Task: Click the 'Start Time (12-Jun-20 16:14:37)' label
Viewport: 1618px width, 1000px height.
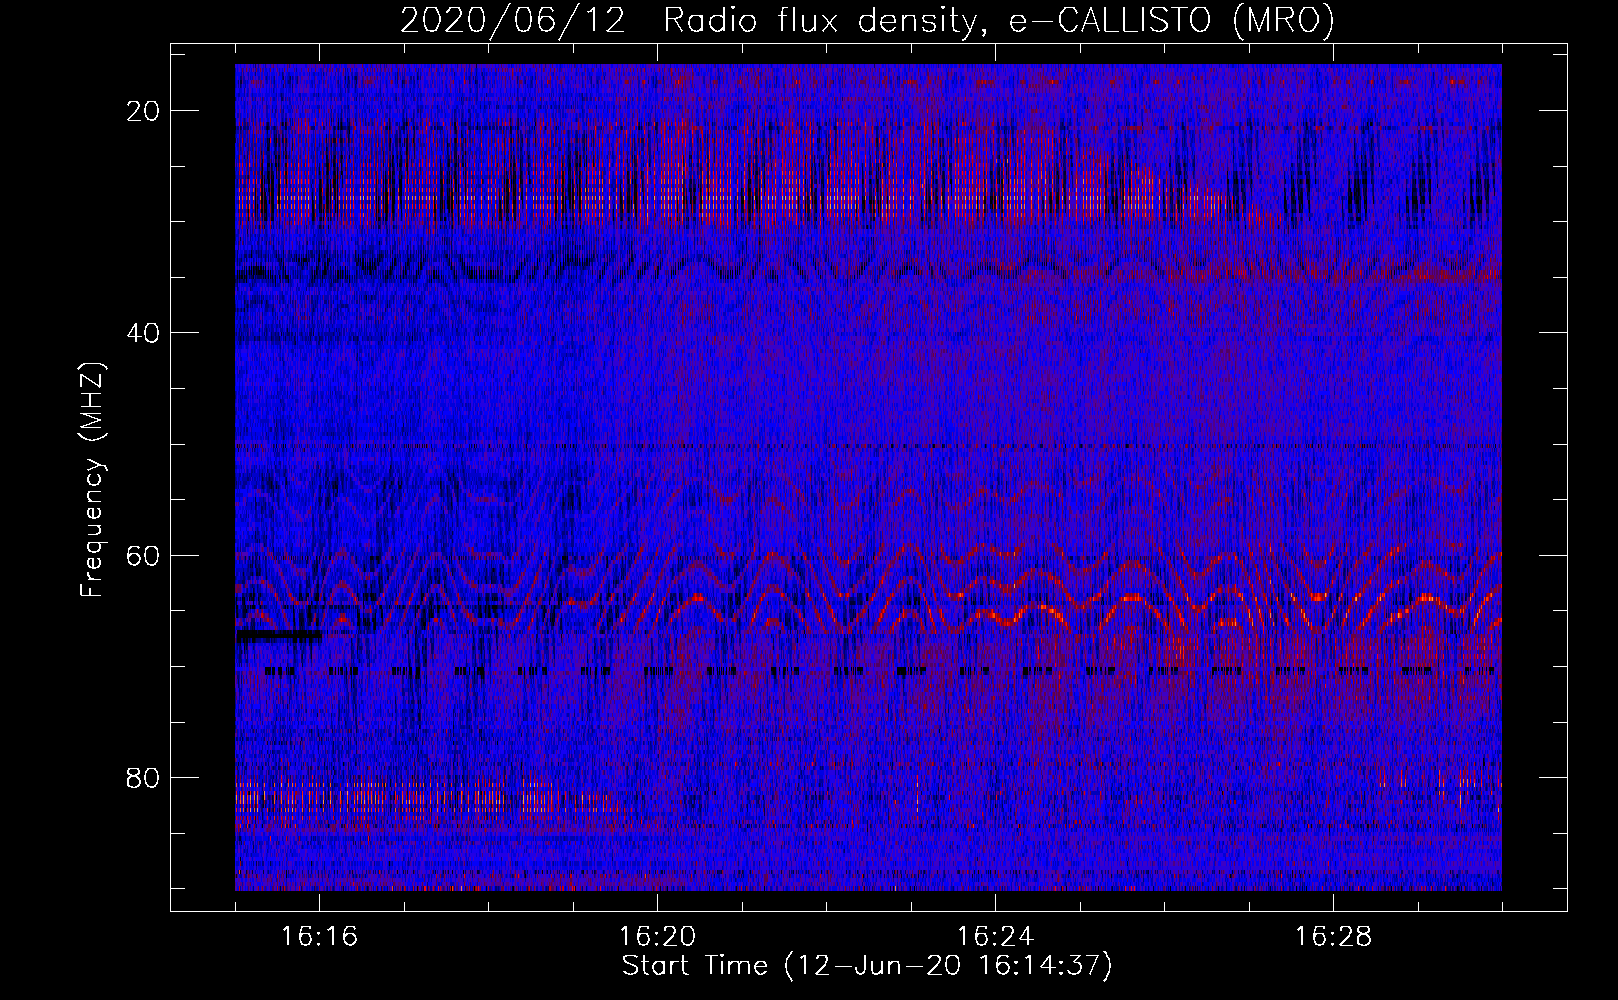Action: pyautogui.click(x=867, y=966)
